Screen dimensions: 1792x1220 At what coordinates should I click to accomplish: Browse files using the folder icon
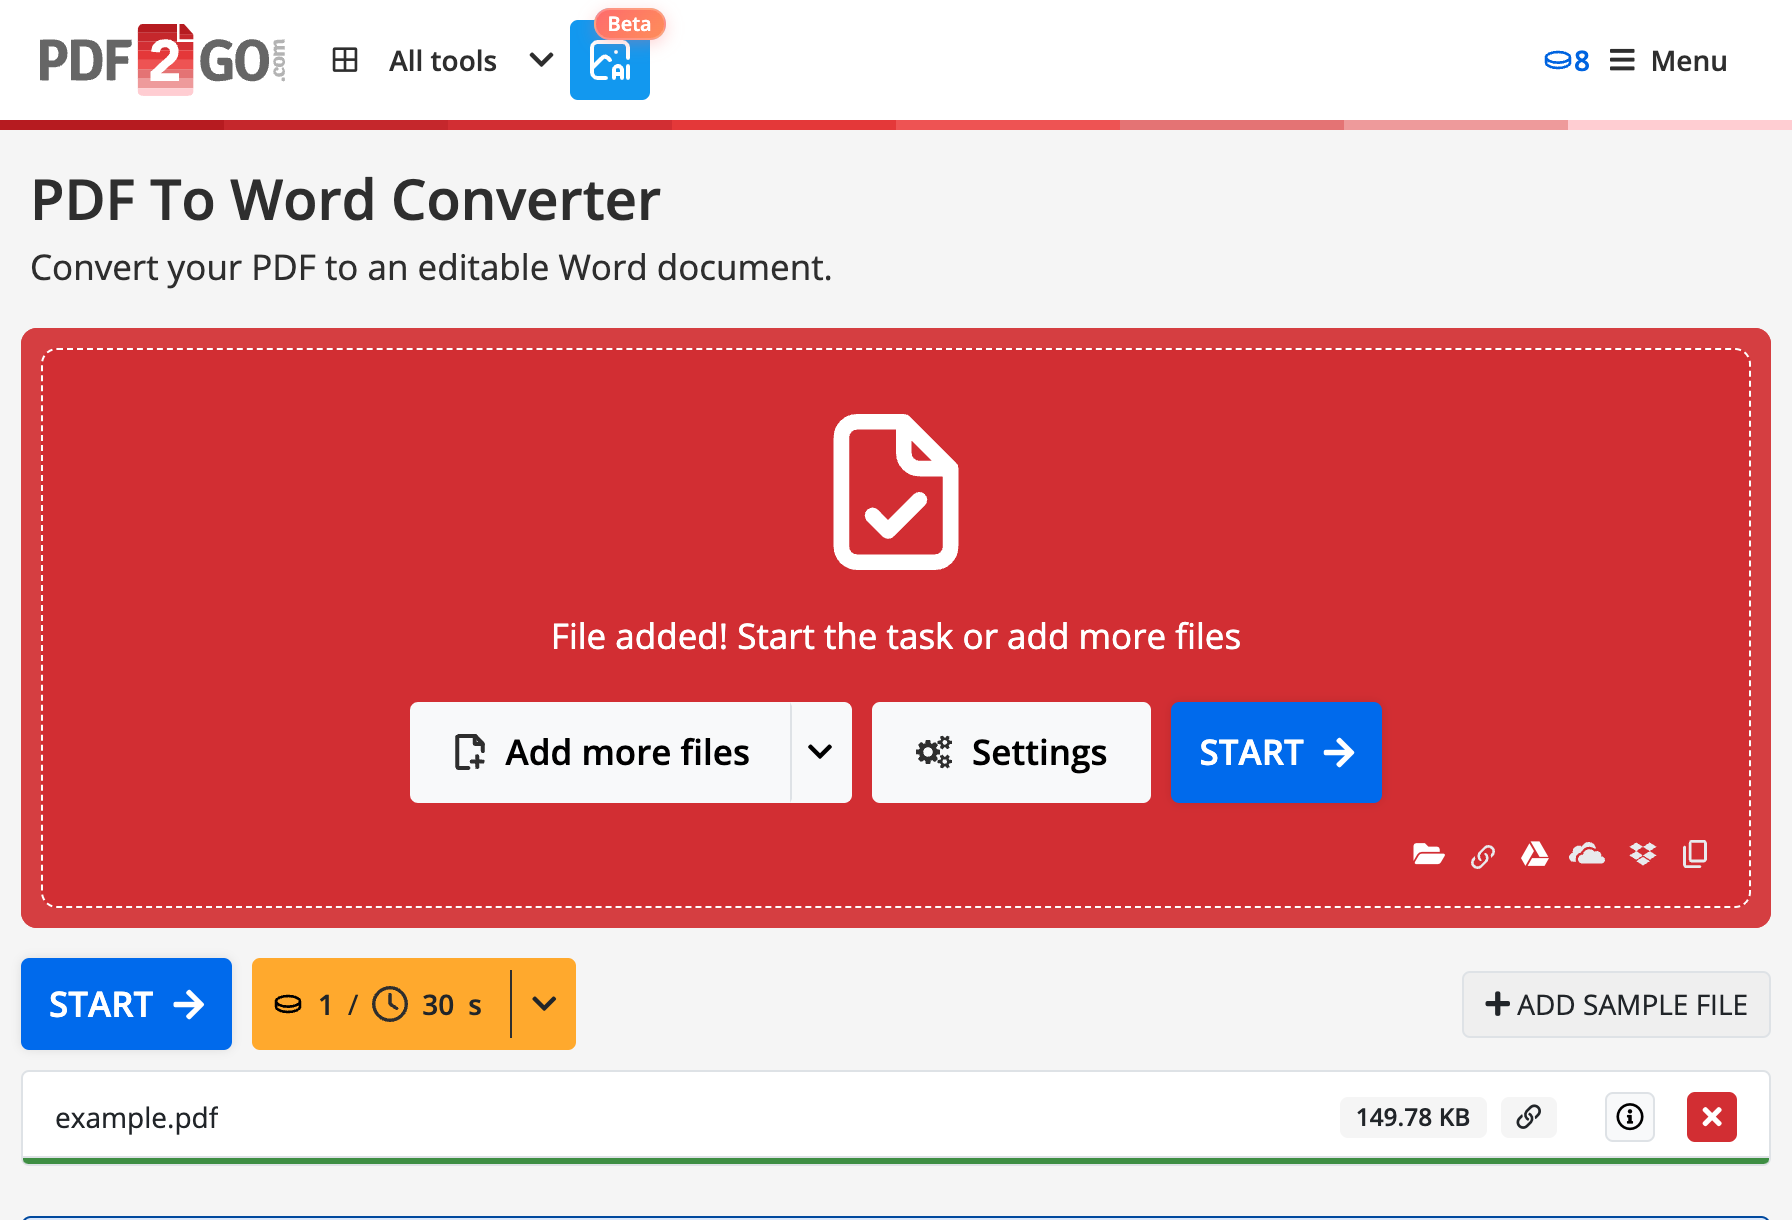(1428, 854)
